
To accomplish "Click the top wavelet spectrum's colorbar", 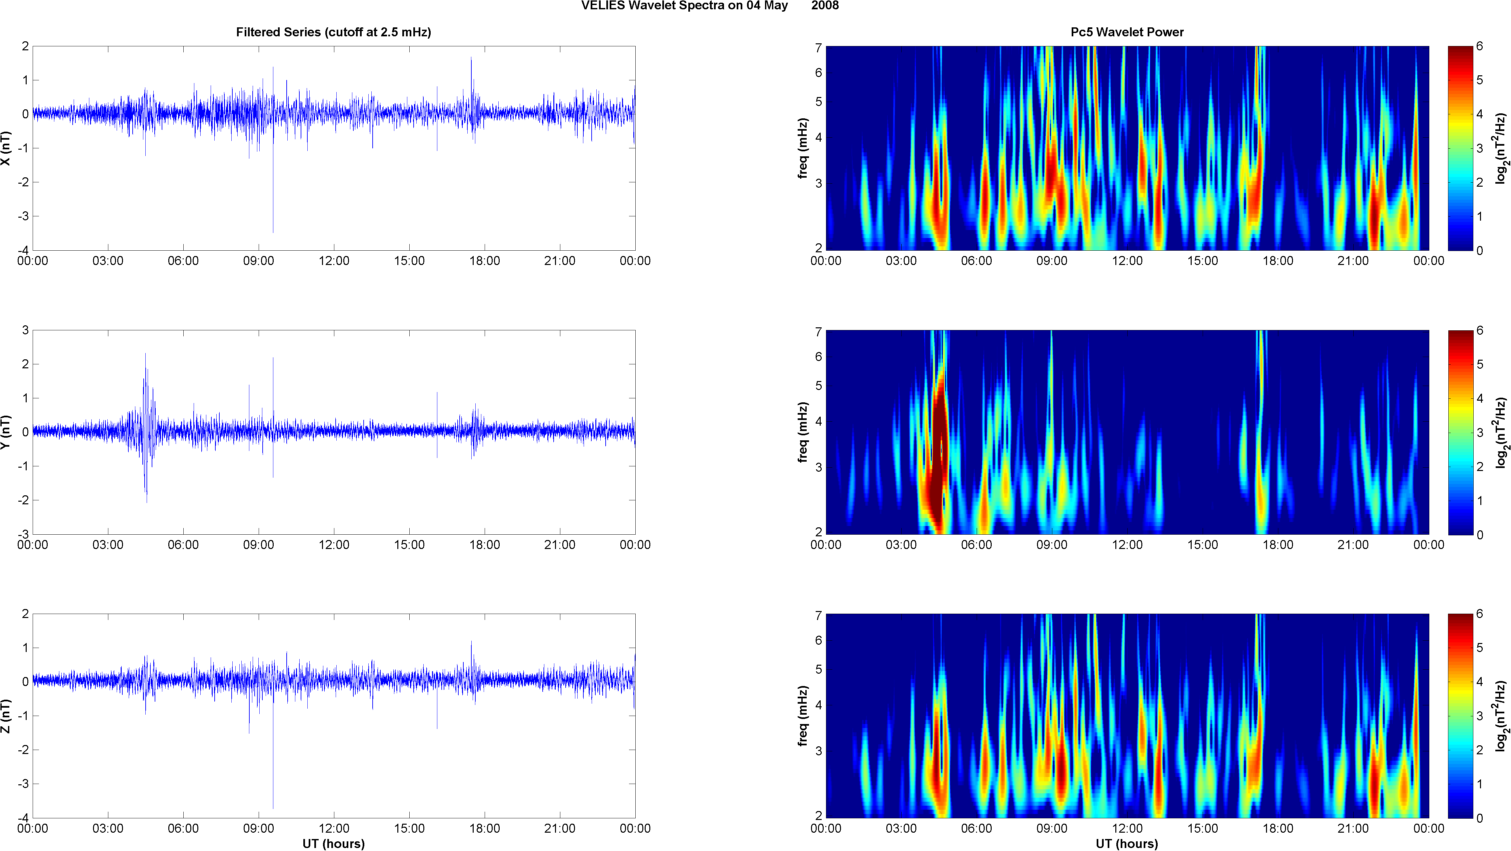I will coord(1460,148).
